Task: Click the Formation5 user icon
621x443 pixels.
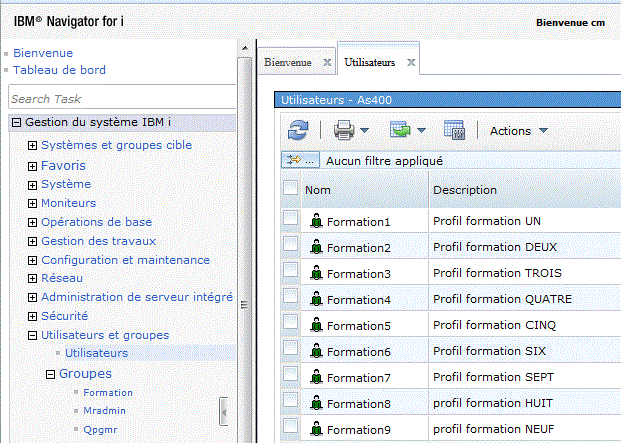Action: click(x=316, y=325)
